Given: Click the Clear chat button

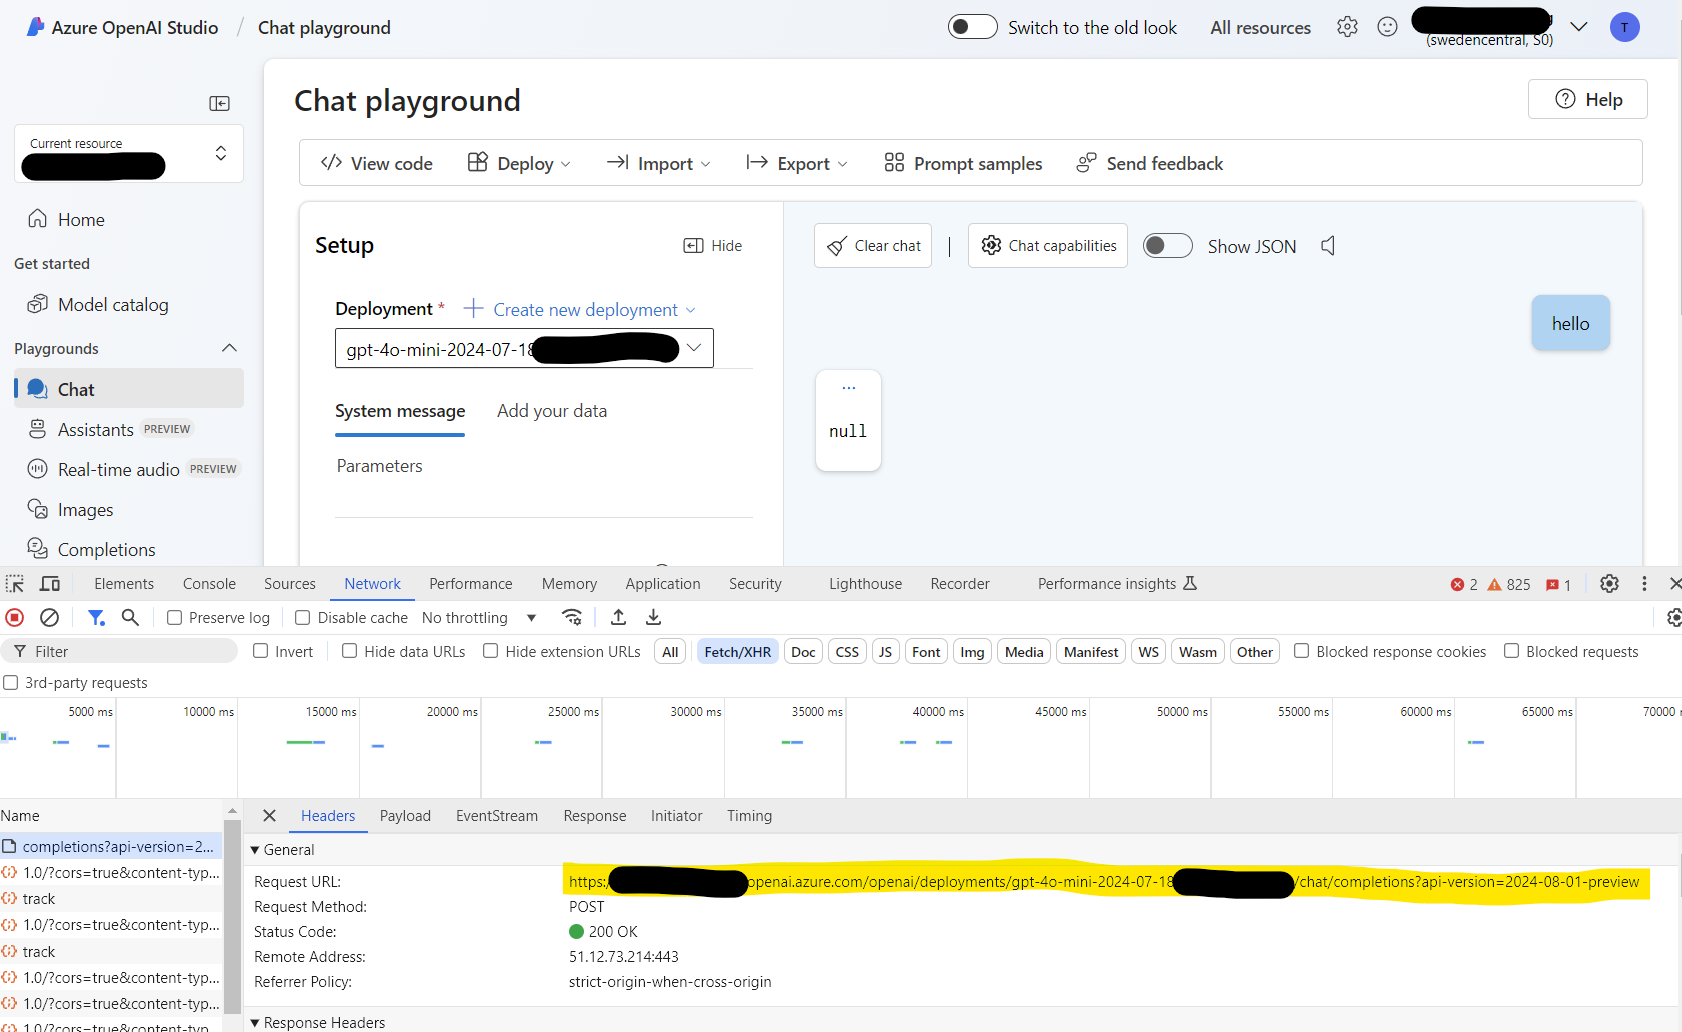Looking at the screenshot, I should point(873,246).
